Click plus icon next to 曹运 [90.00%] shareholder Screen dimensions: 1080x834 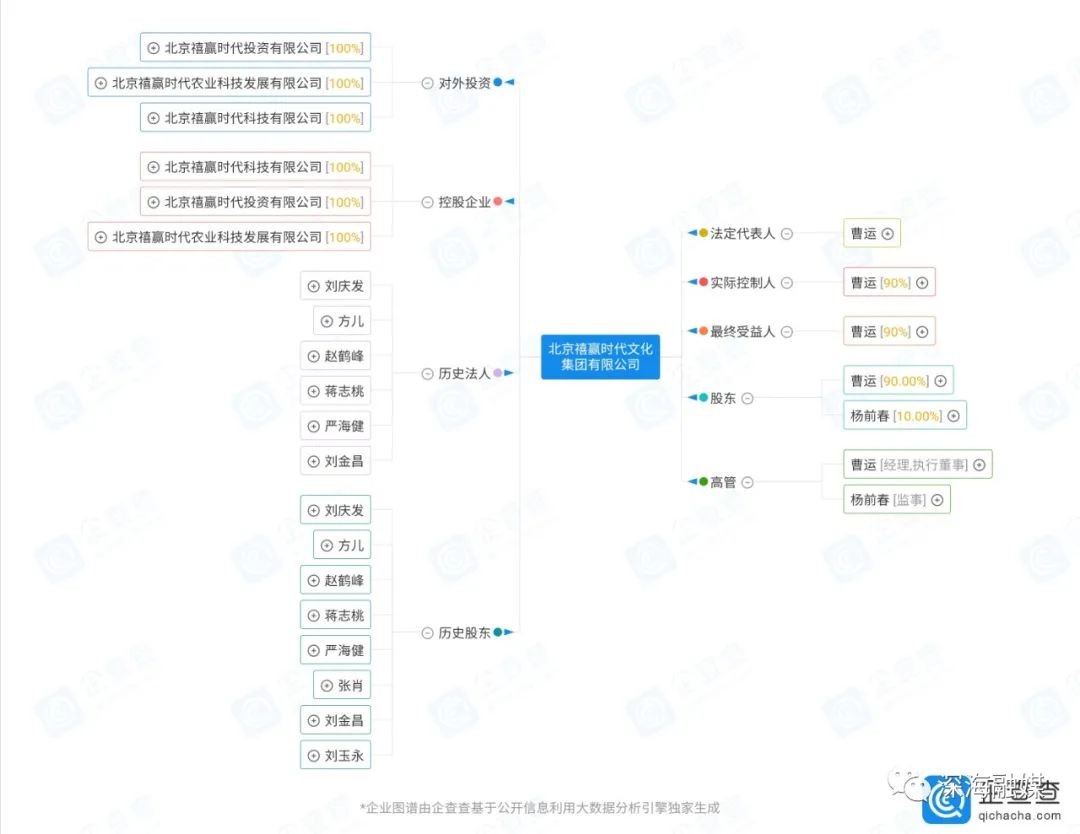click(940, 381)
